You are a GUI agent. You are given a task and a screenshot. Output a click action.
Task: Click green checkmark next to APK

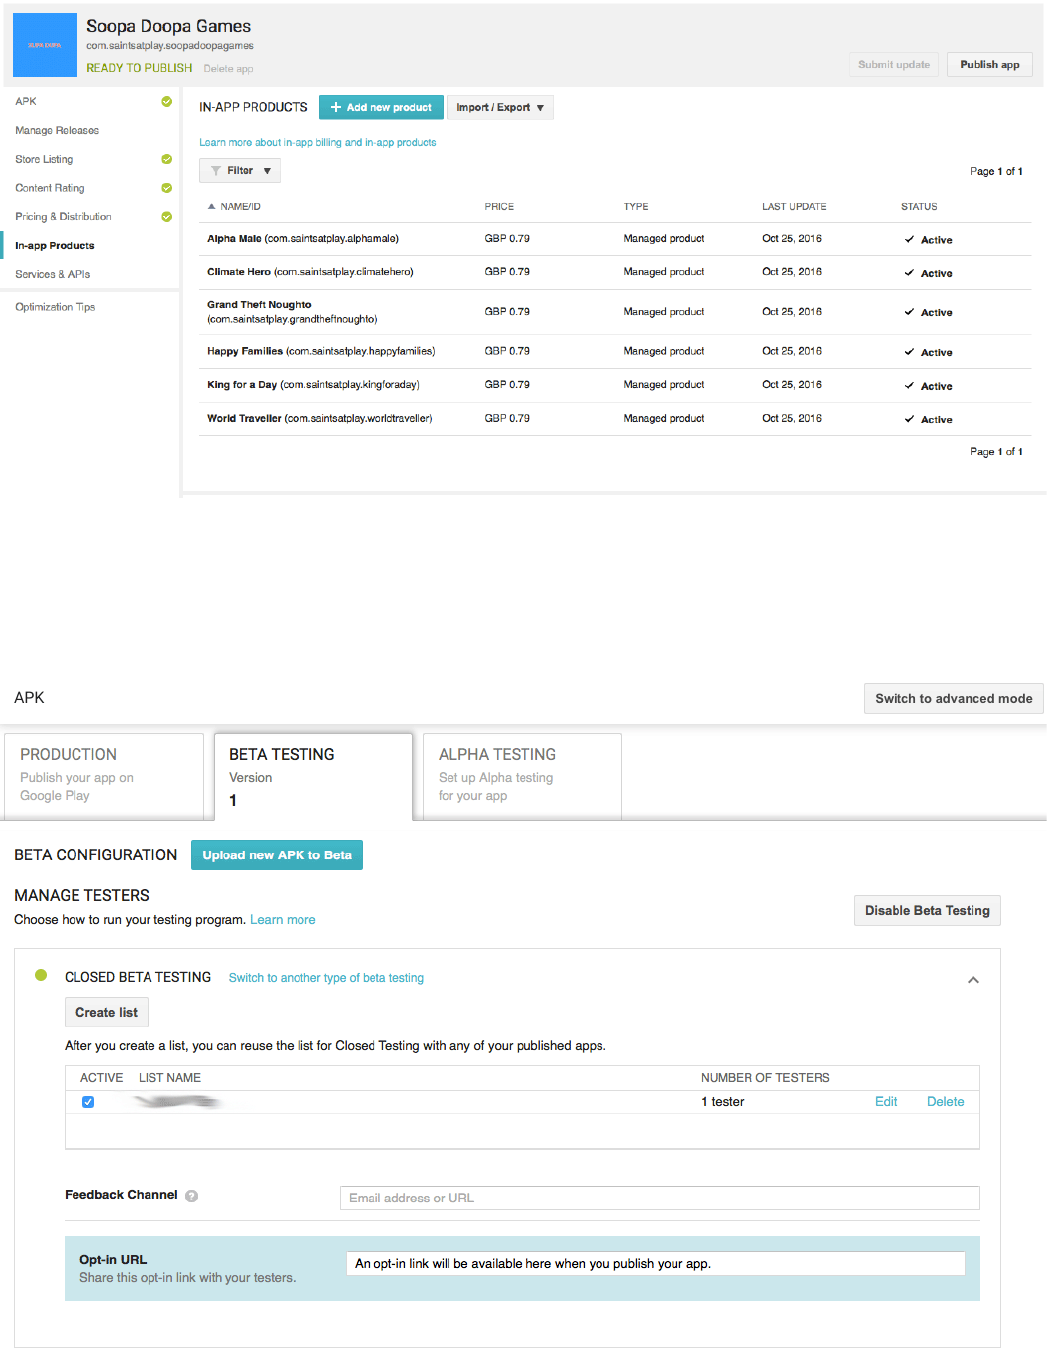[167, 101]
